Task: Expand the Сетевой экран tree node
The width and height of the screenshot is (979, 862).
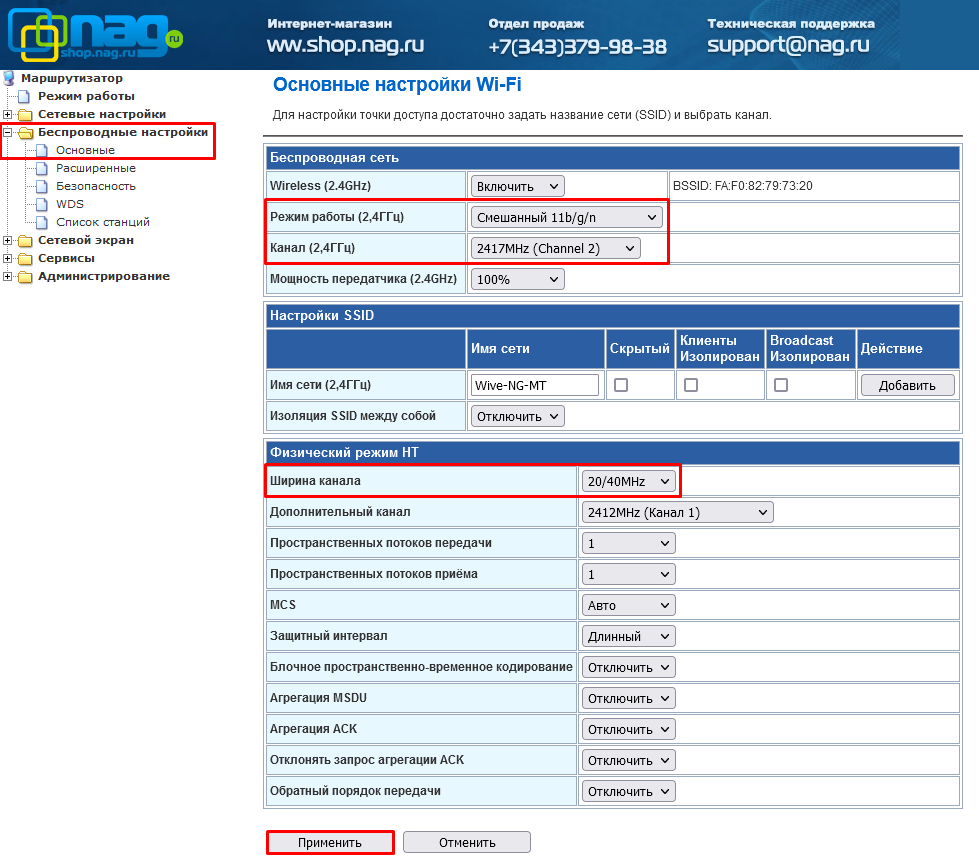Action: pos(9,241)
